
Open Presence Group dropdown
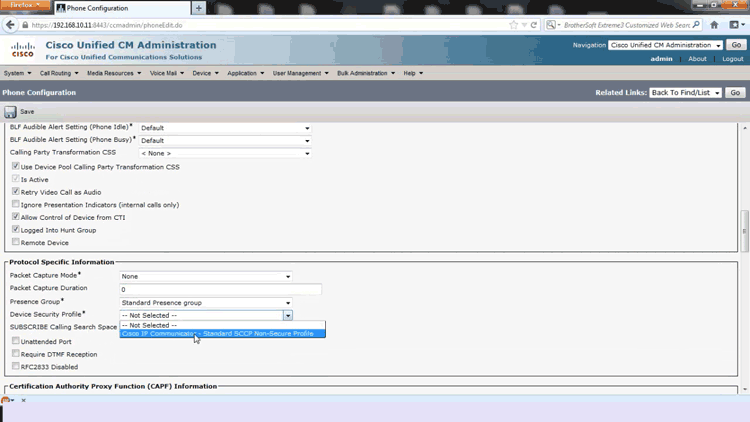(206, 303)
